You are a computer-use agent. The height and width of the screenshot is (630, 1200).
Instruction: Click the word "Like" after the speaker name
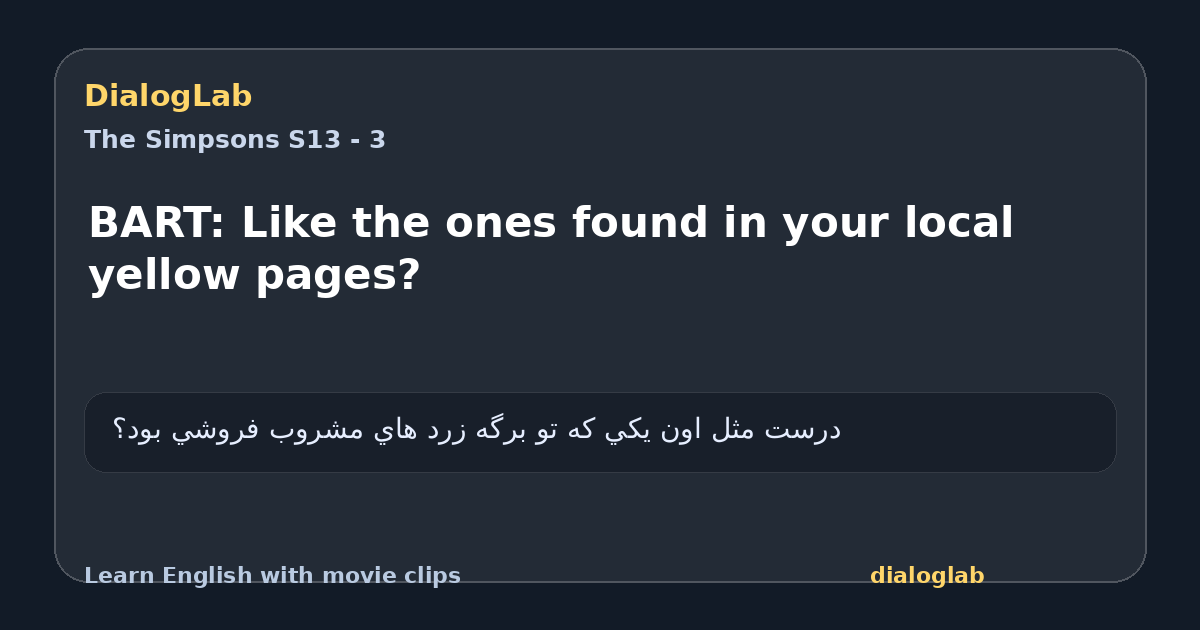(287, 223)
